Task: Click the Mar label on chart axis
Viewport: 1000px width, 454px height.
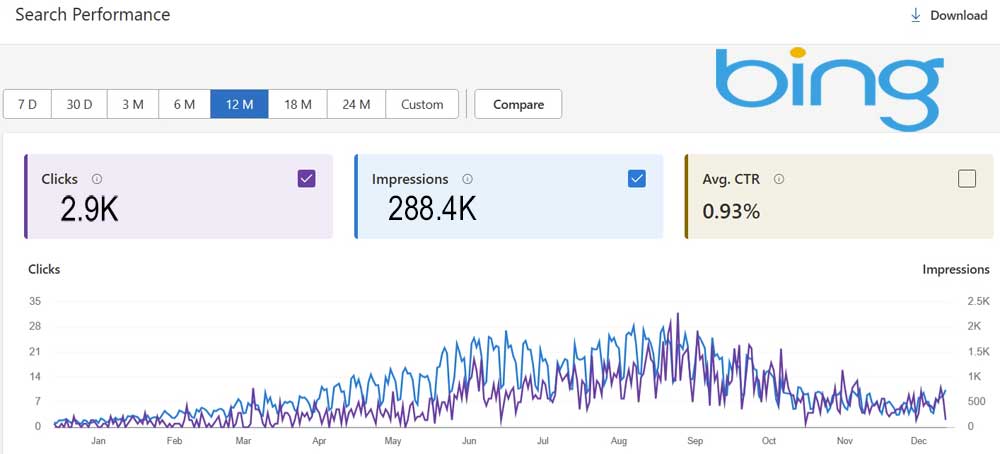Action: point(243,441)
